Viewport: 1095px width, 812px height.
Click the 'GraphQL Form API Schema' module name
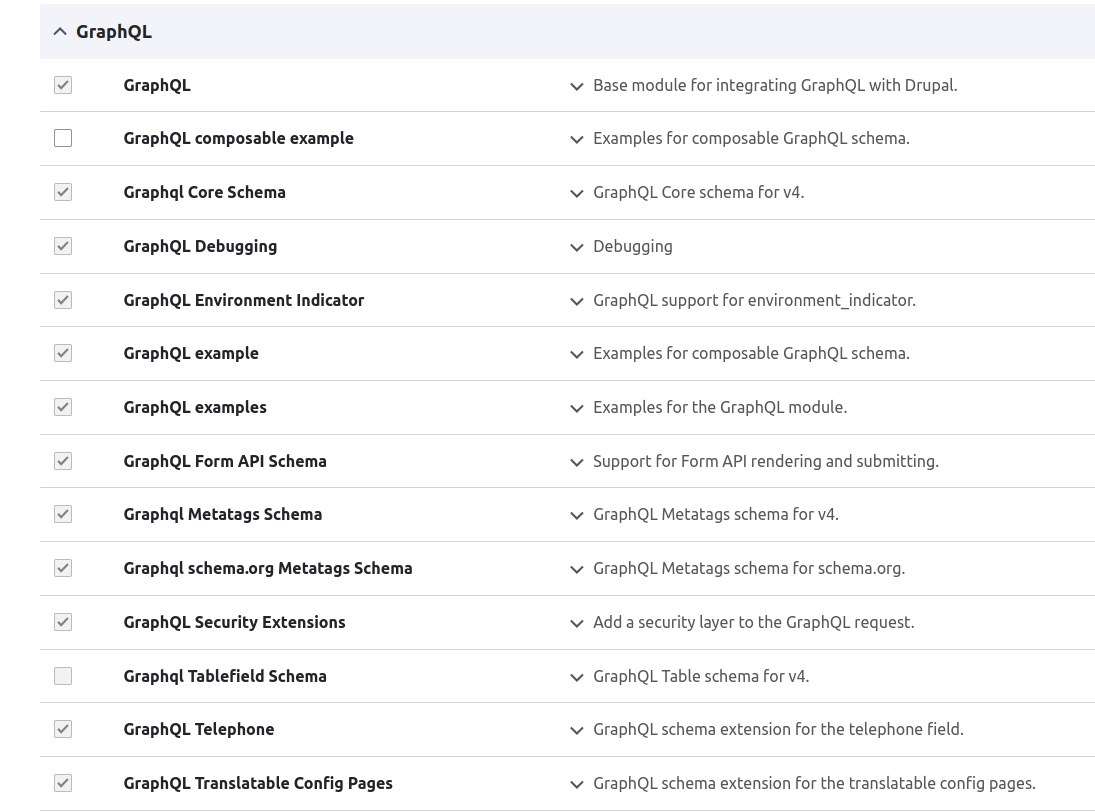click(x=225, y=461)
